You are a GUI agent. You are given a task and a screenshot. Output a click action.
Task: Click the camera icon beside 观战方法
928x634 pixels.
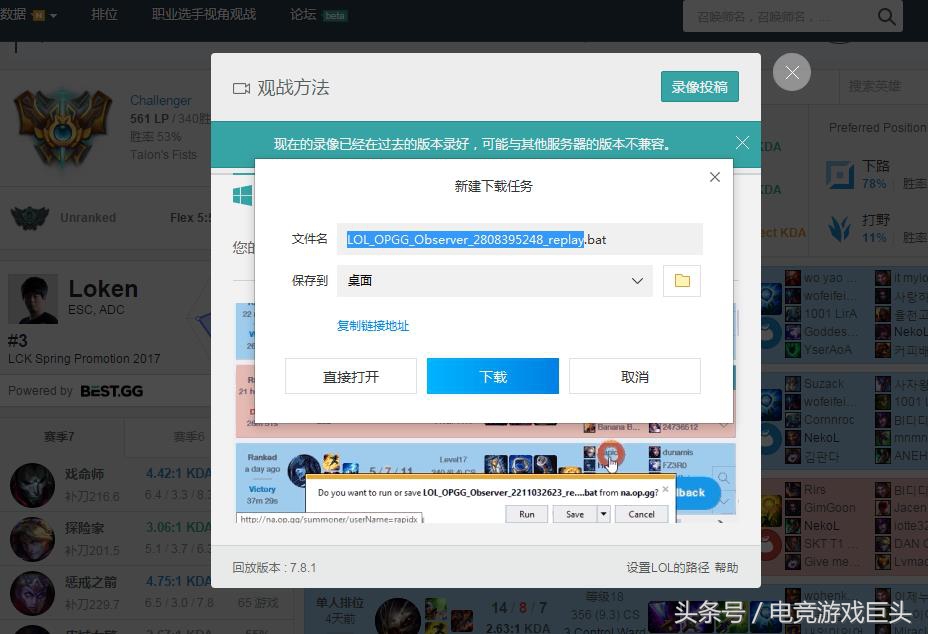[240, 88]
